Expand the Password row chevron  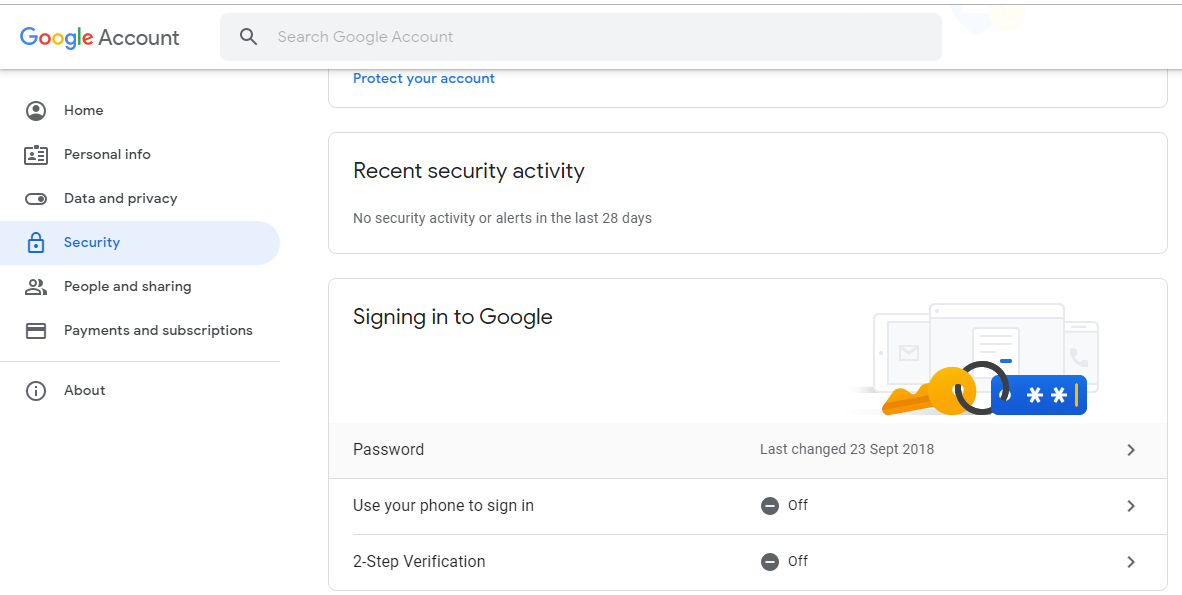(1131, 450)
